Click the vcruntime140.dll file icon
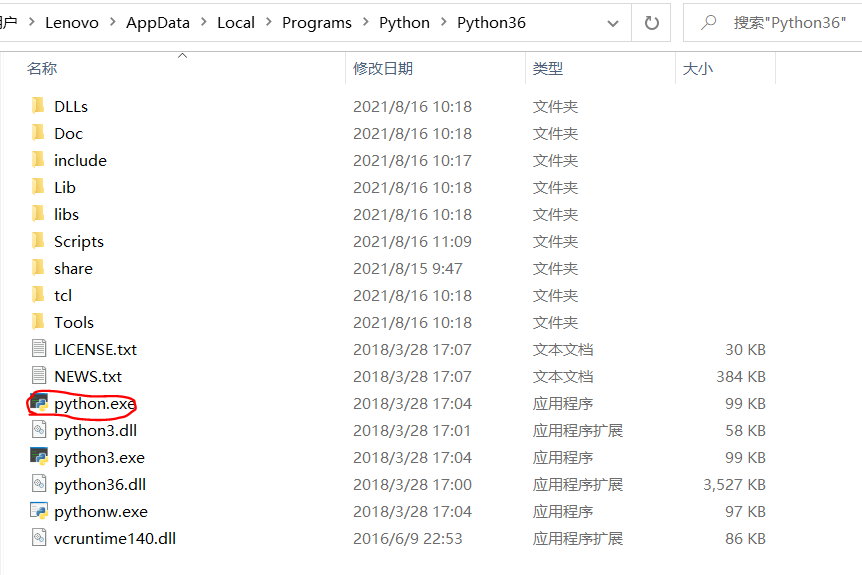Image resolution: width=862 pixels, height=575 pixels. click(x=38, y=537)
